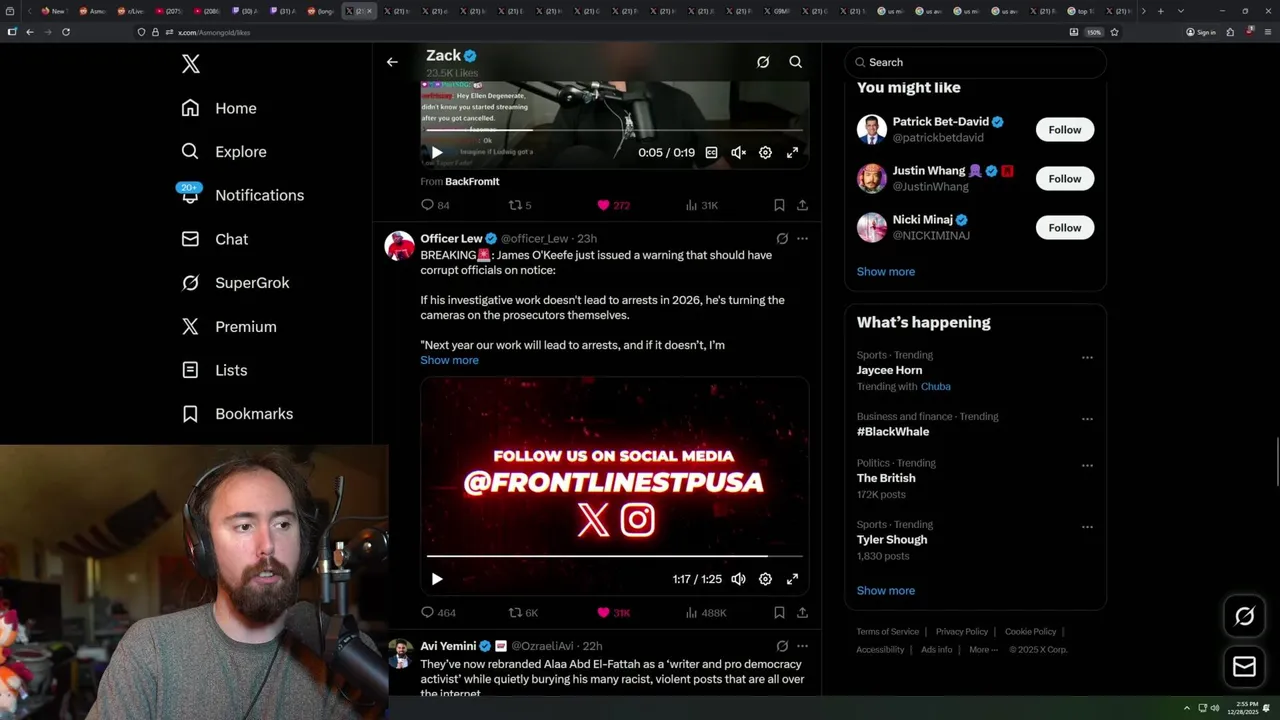The height and width of the screenshot is (720, 1280).
Task: Open settings on the BackFromIt video
Action: click(765, 153)
